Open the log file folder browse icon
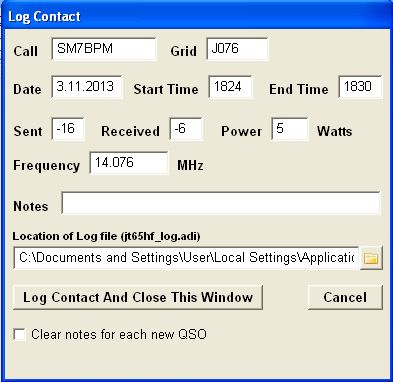393x382 pixels. [371, 258]
